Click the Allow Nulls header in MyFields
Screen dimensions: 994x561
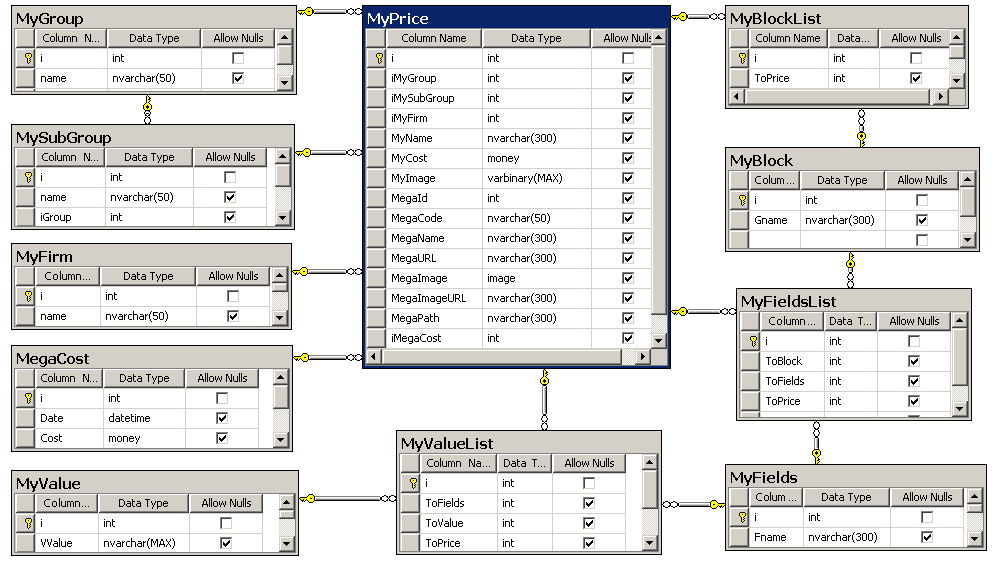pyautogui.click(x=927, y=497)
